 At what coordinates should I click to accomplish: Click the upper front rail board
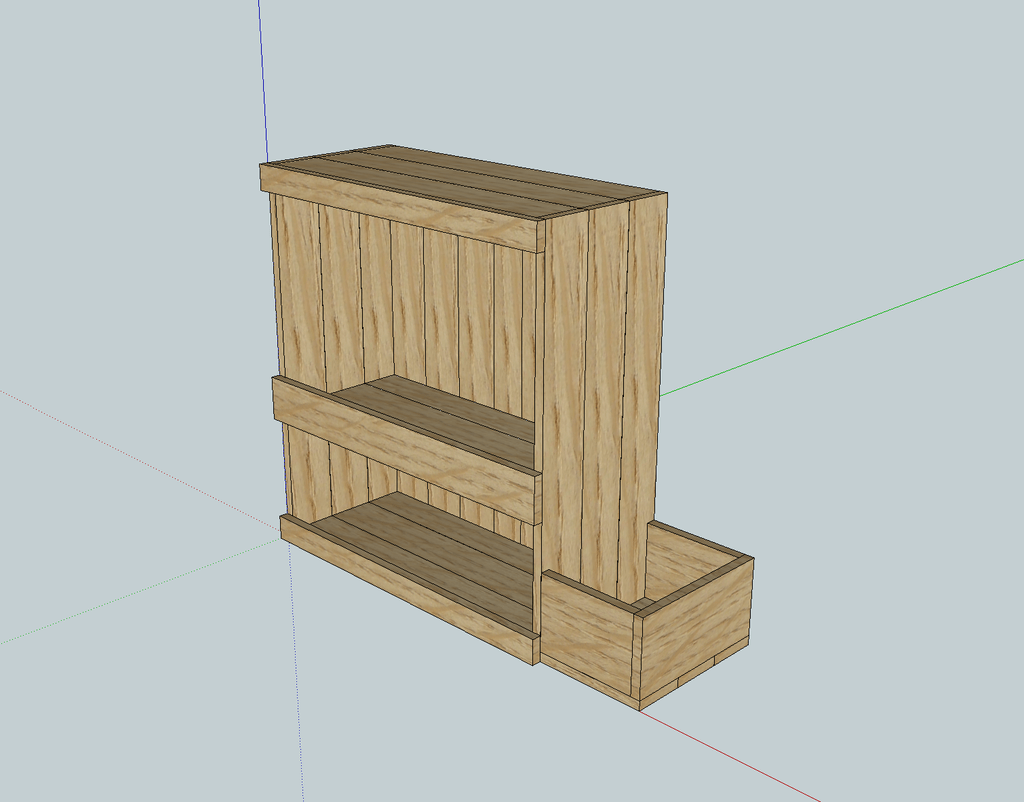[x=402, y=208]
